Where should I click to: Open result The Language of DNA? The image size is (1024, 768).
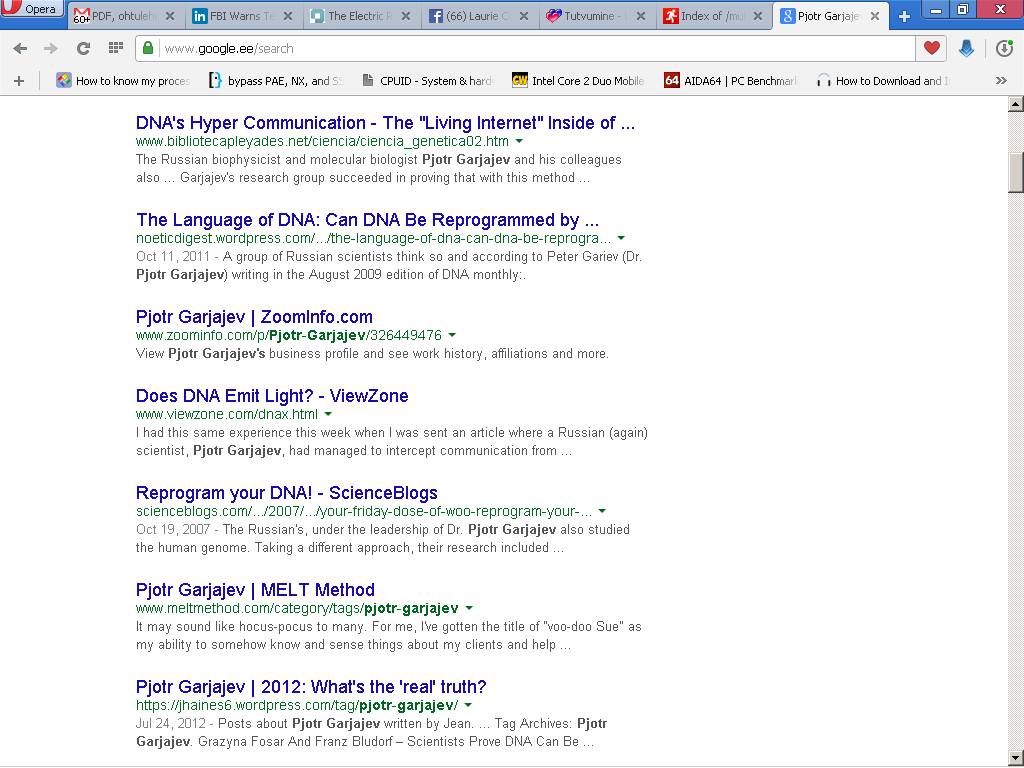click(368, 219)
